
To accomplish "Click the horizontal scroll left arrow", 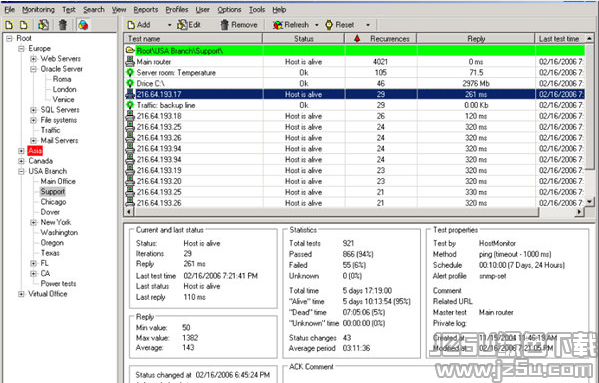I will [129, 212].
